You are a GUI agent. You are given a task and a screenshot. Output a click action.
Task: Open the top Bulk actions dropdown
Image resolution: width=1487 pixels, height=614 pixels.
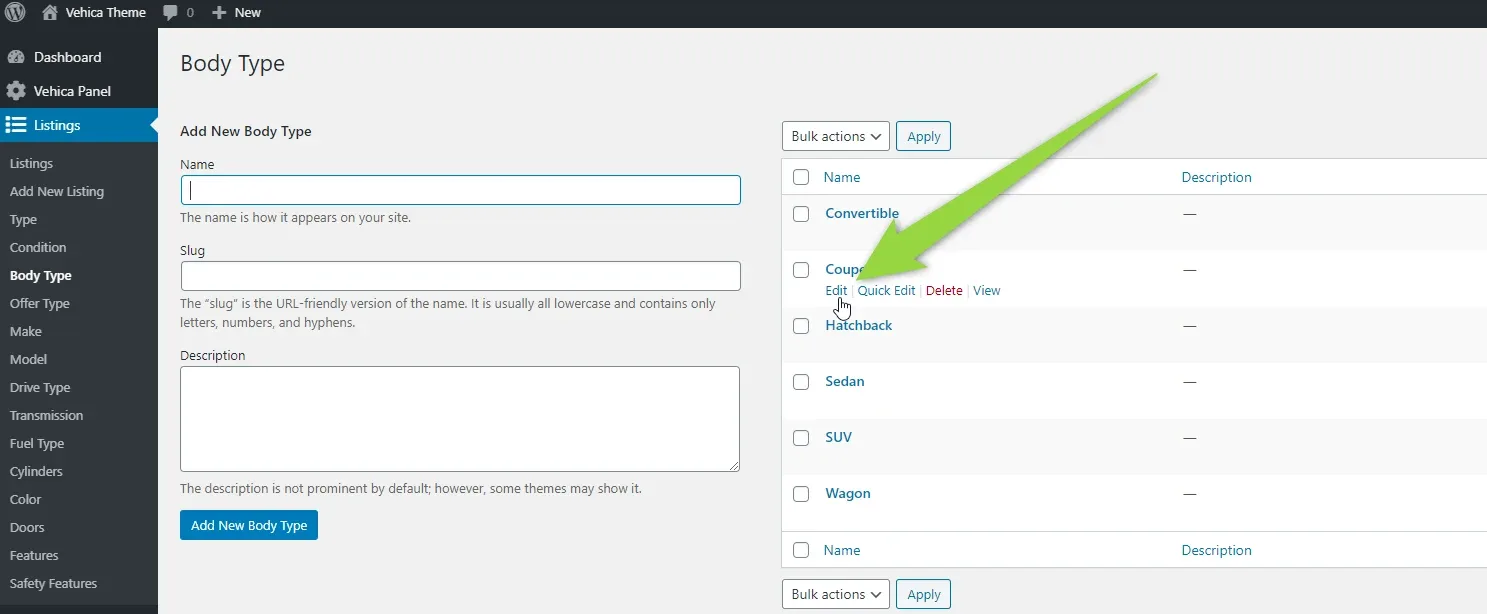pos(836,136)
